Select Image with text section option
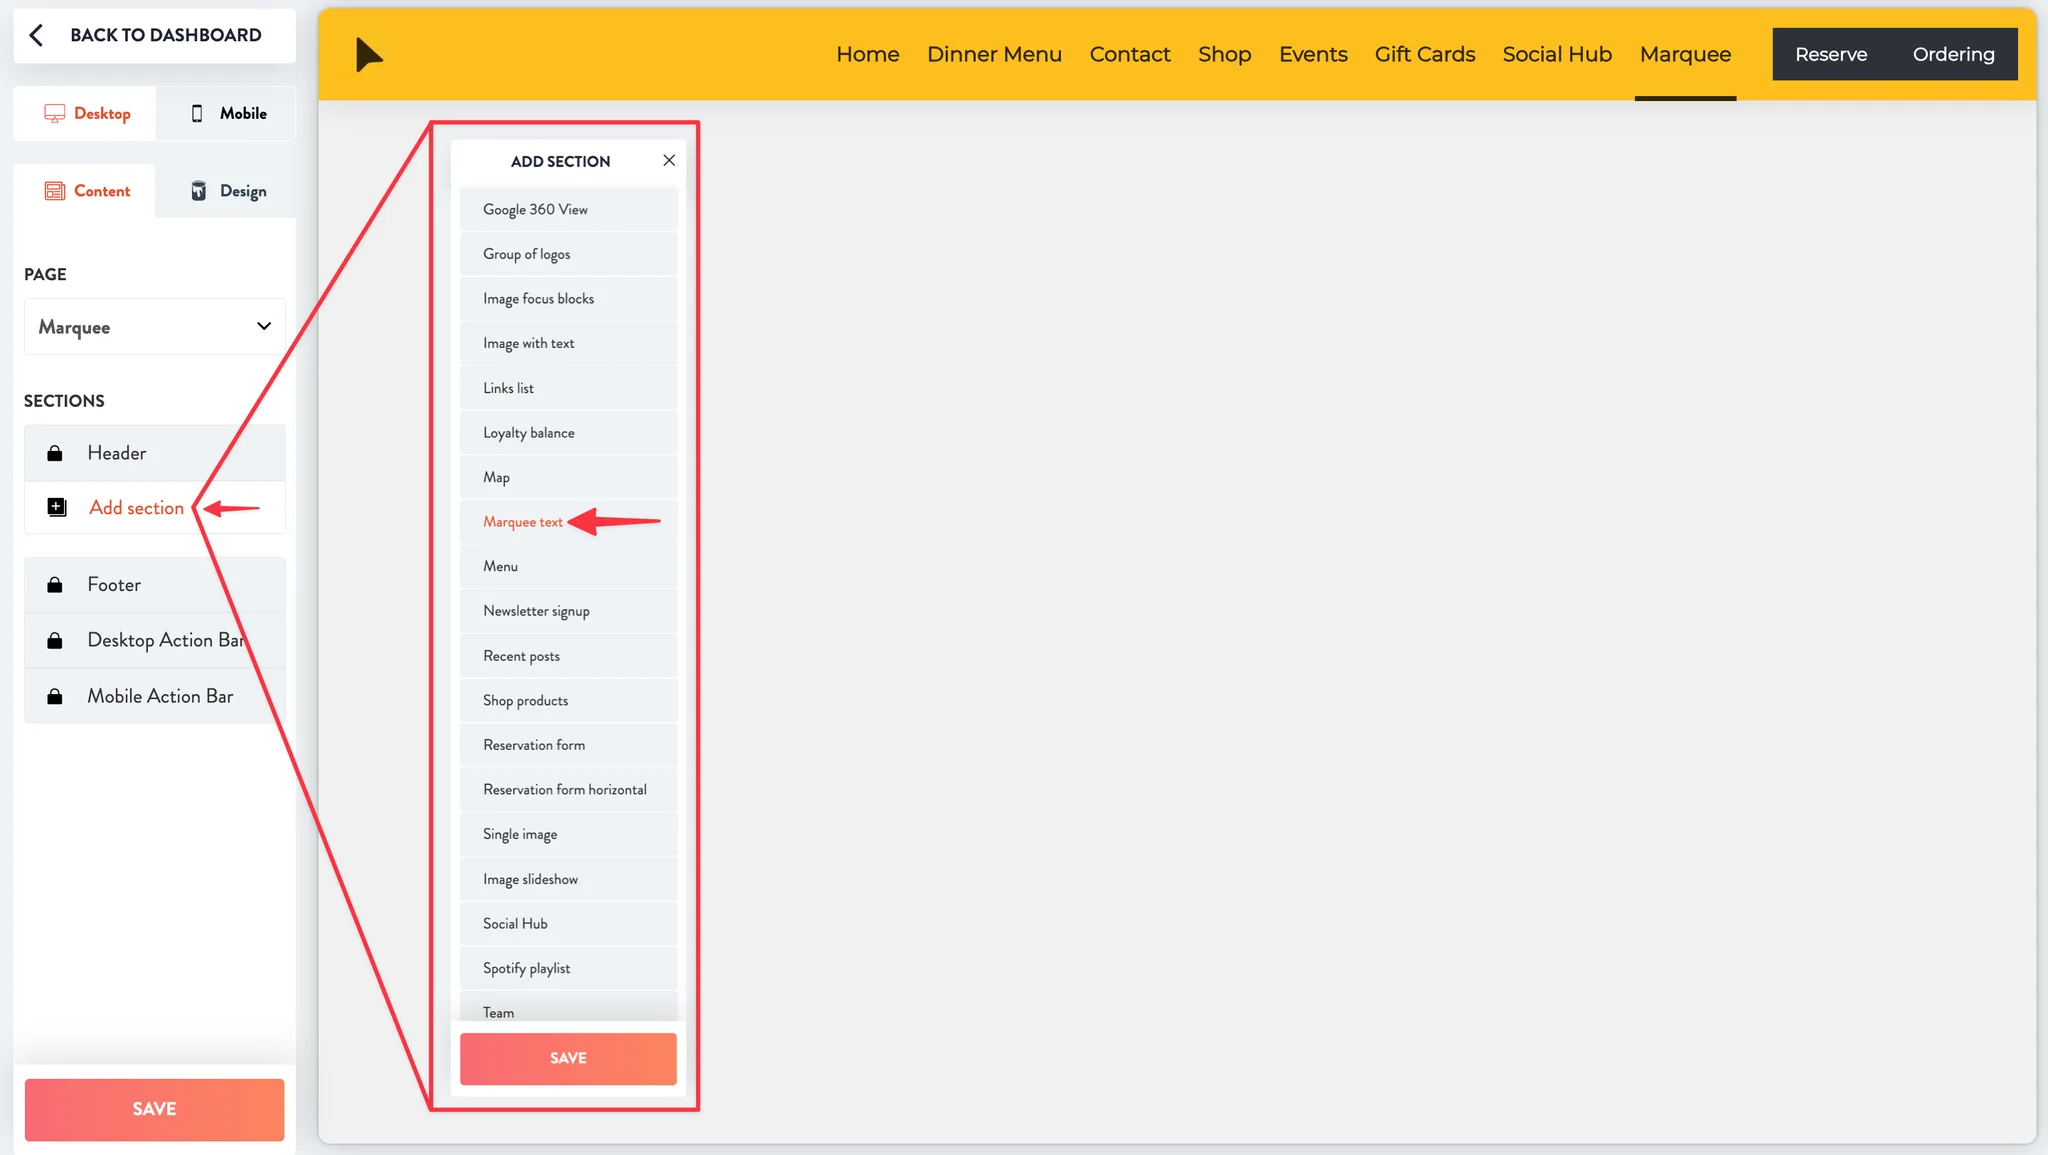 point(568,343)
